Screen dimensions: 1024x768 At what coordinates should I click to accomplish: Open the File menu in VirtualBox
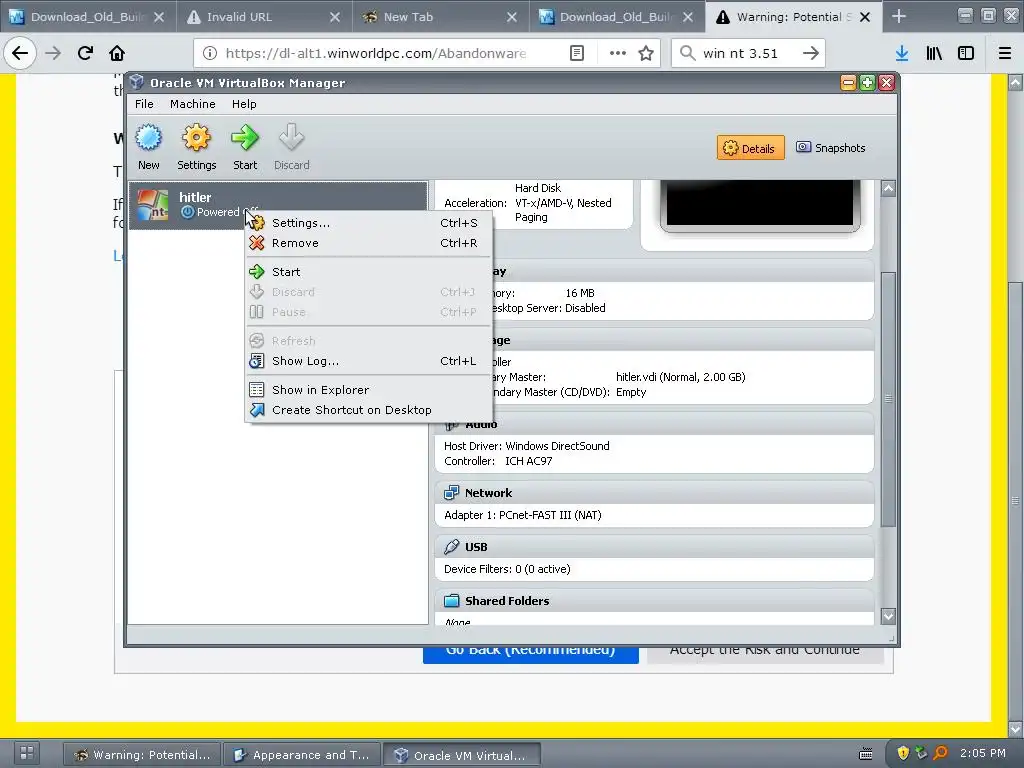[144, 104]
